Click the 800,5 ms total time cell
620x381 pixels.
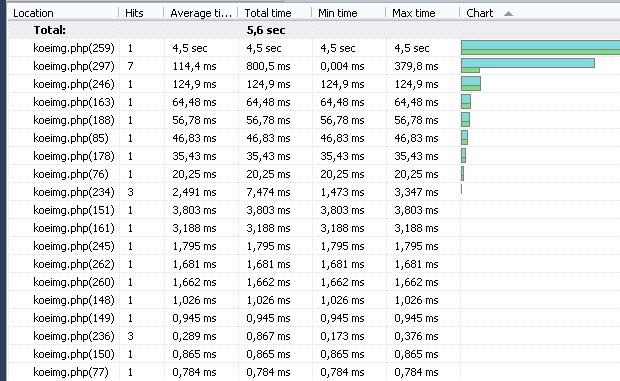click(x=268, y=66)
